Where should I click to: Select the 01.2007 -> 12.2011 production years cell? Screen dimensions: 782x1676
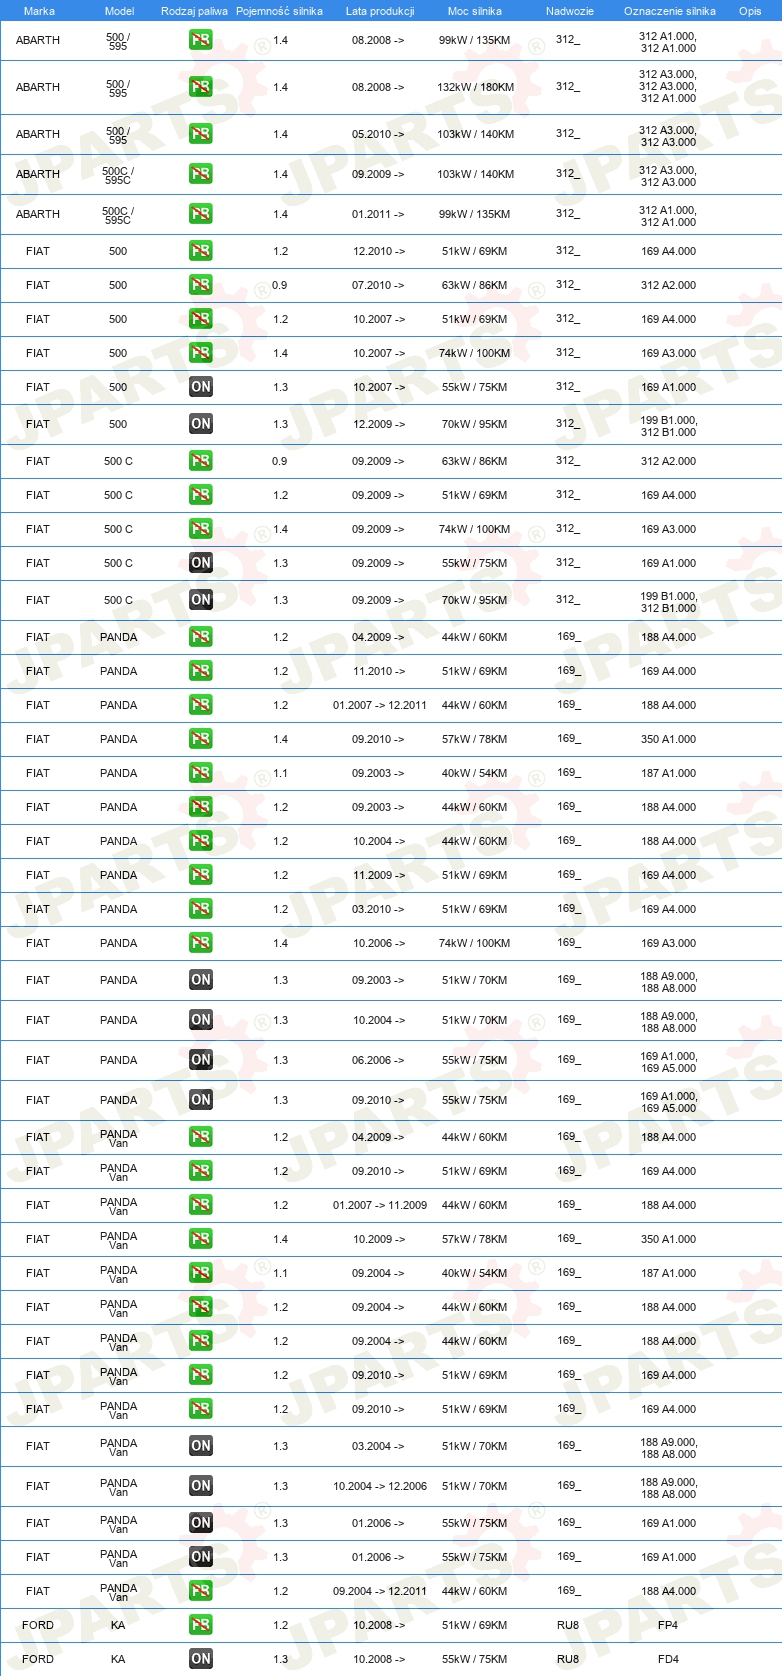(380, 705)
